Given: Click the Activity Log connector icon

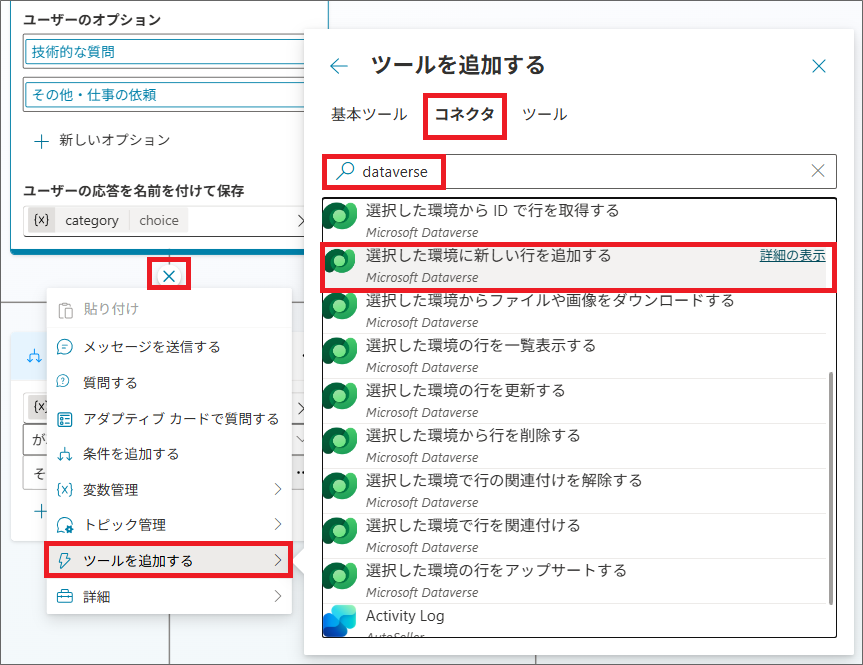Looking at the screenshot, I should tap(340, 621).
